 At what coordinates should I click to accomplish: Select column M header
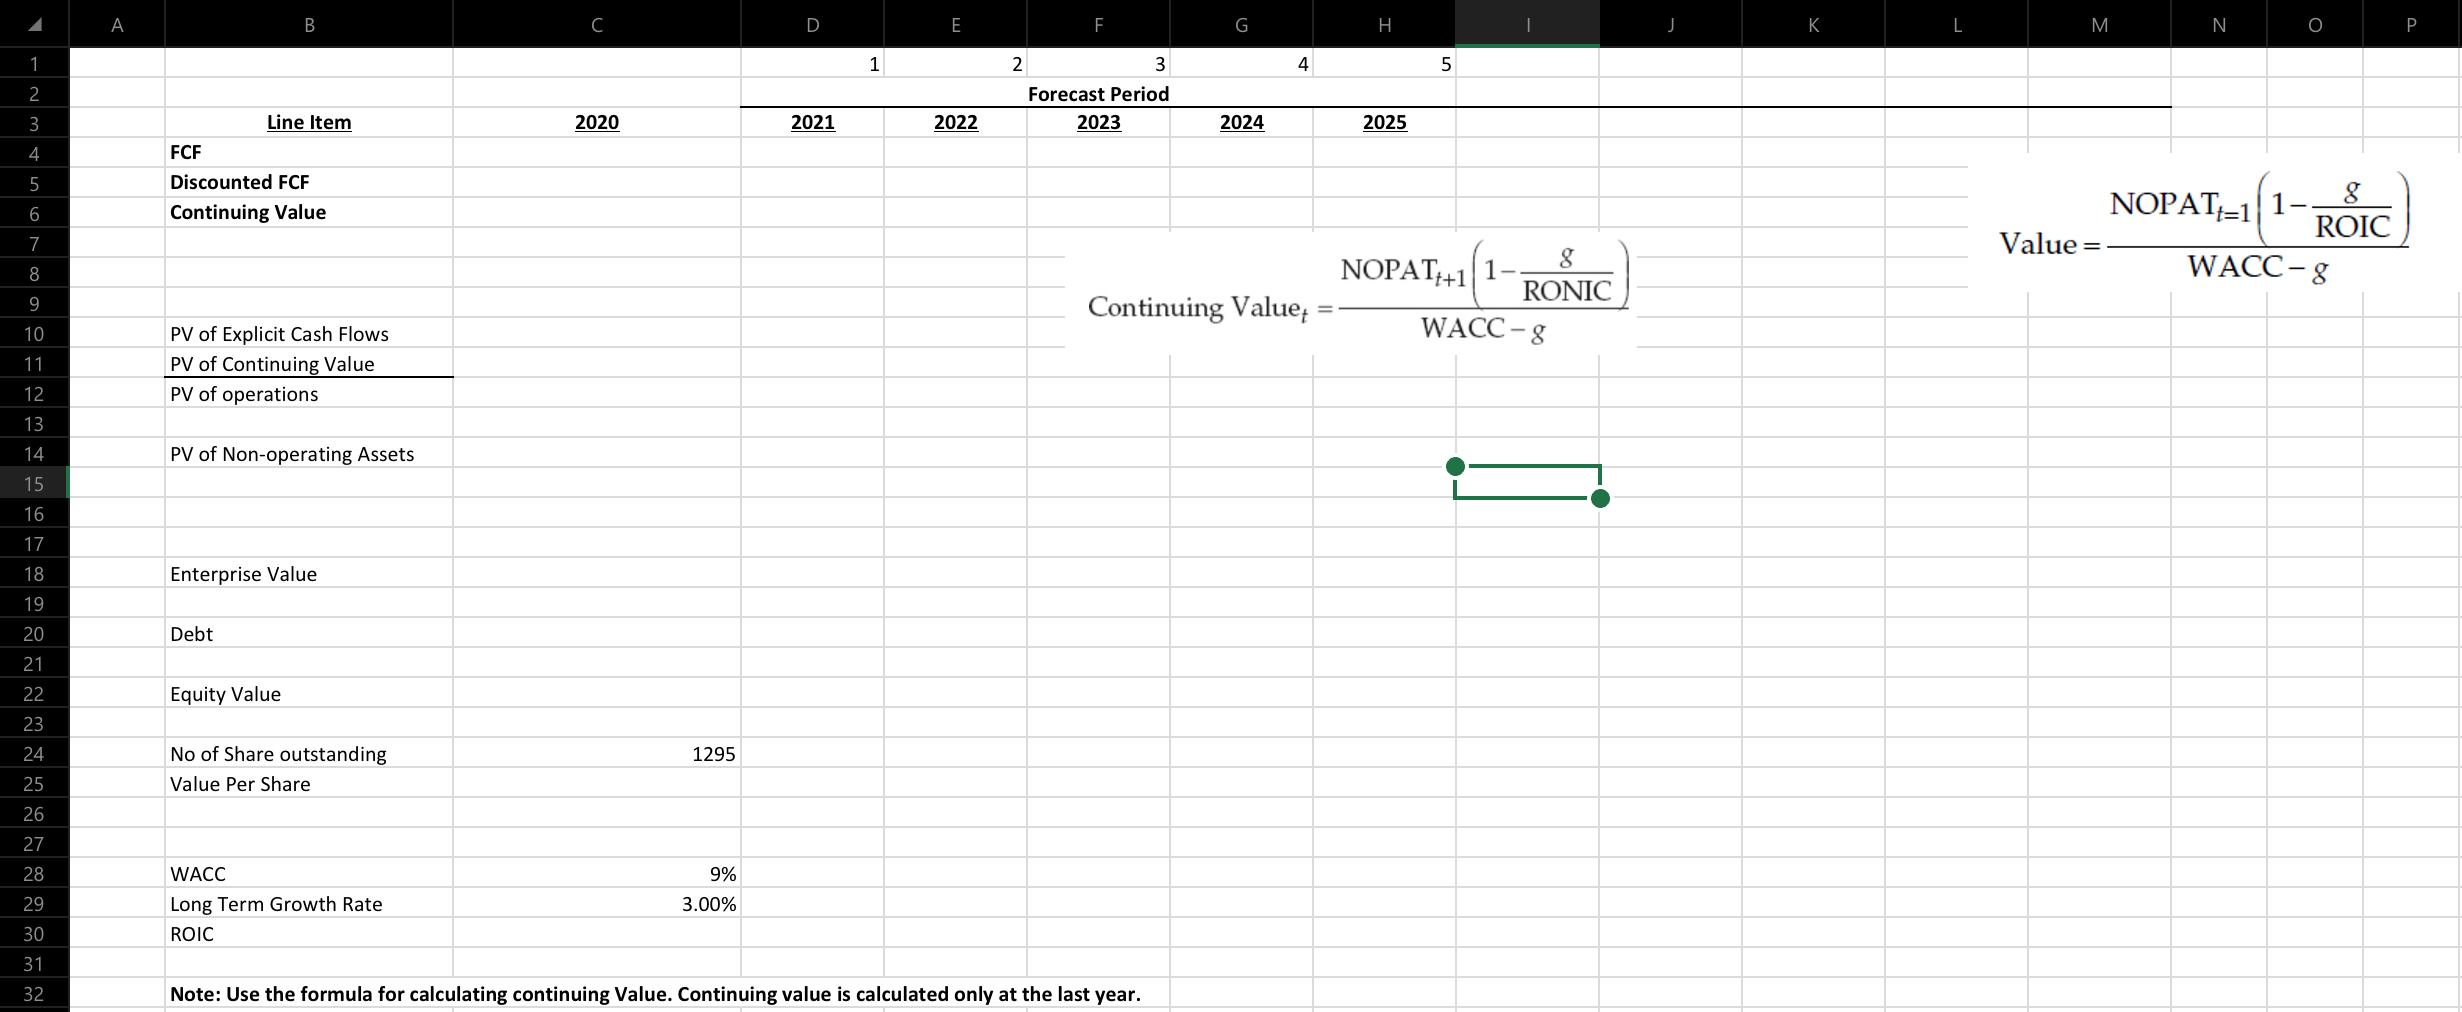(2099, 24)
